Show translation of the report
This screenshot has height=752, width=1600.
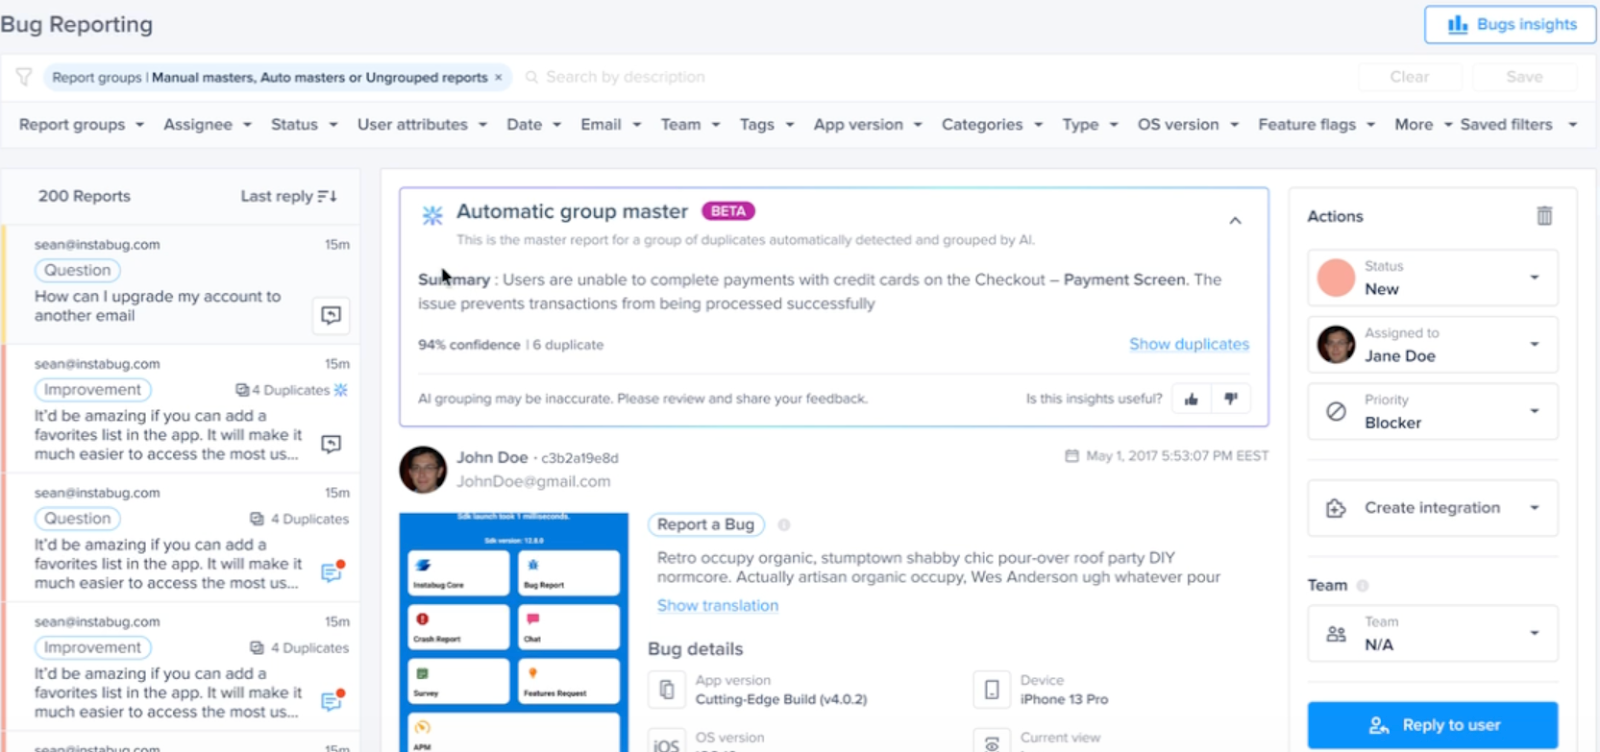pos(717,606)
